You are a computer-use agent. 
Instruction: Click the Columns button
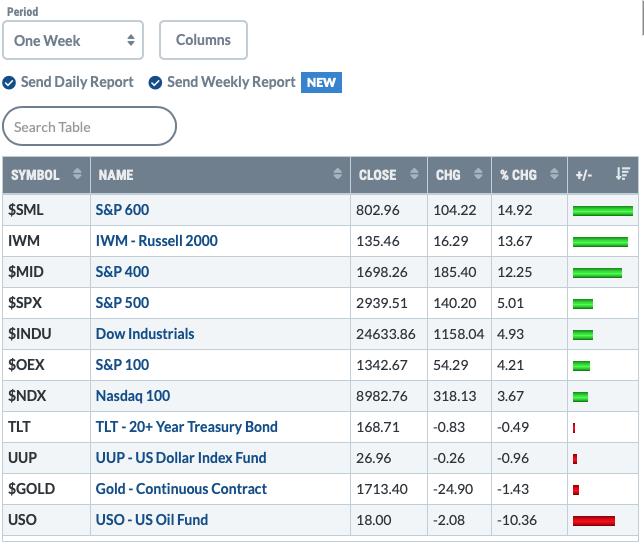203,40
